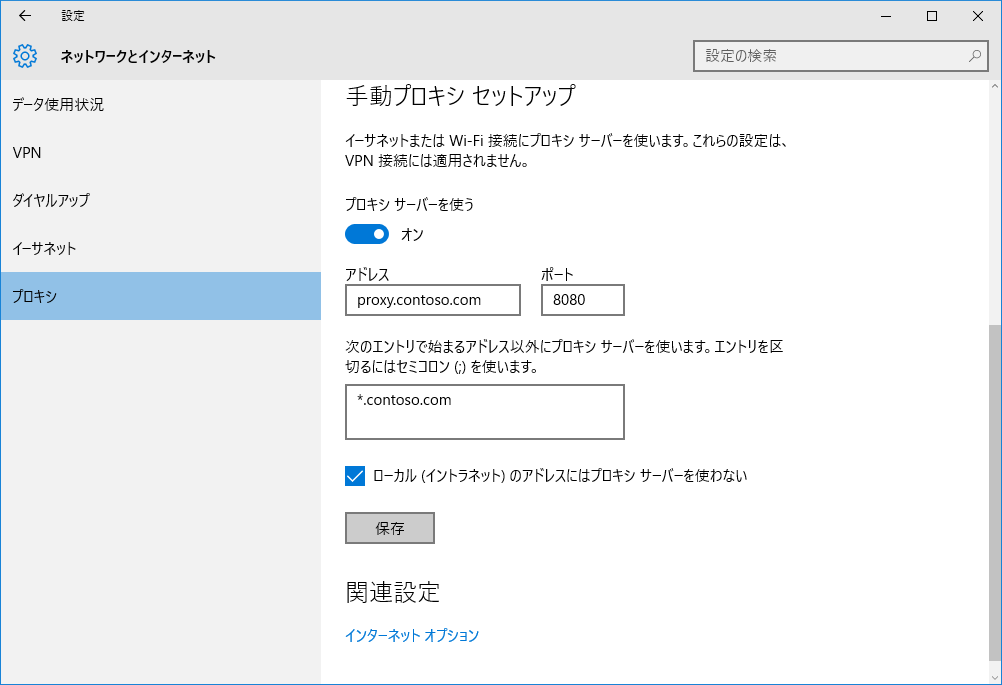The image size is (1002, 685).
Task: Select VPN in the sidebar
Action: 27,152
